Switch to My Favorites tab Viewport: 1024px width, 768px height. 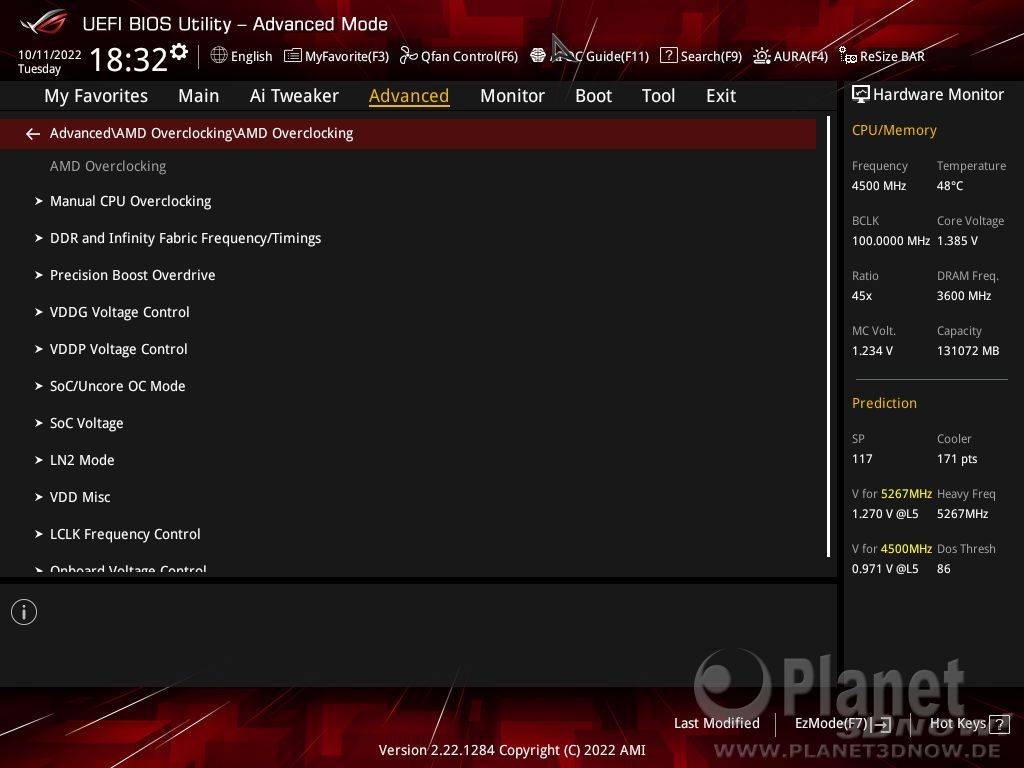click(x=96, y=96)
